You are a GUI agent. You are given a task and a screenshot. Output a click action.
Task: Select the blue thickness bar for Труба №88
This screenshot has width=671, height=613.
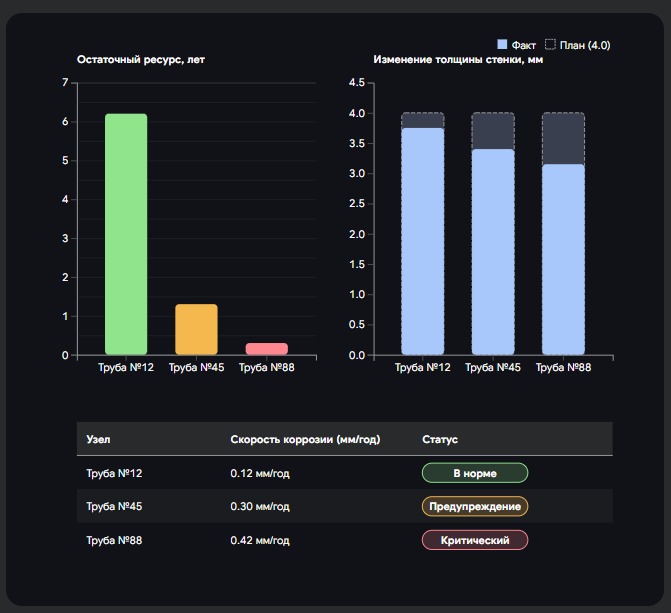(x=563, y=260)
